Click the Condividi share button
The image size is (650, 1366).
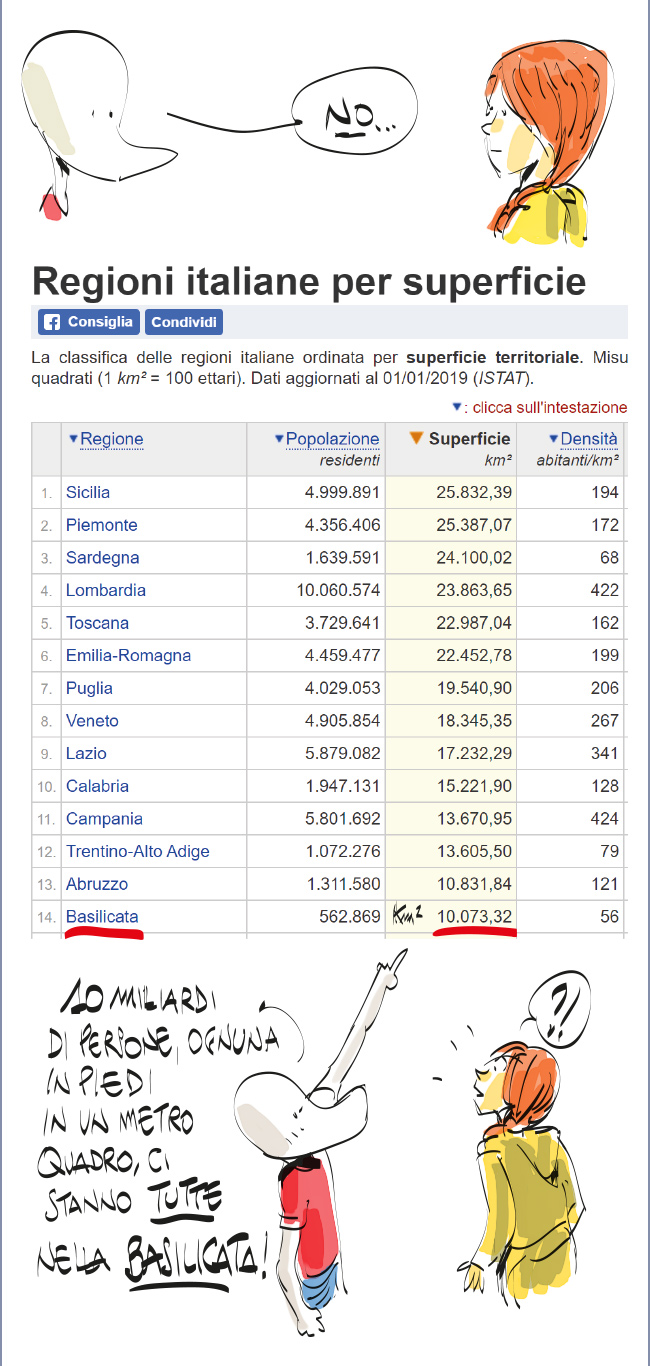[183, 322]
